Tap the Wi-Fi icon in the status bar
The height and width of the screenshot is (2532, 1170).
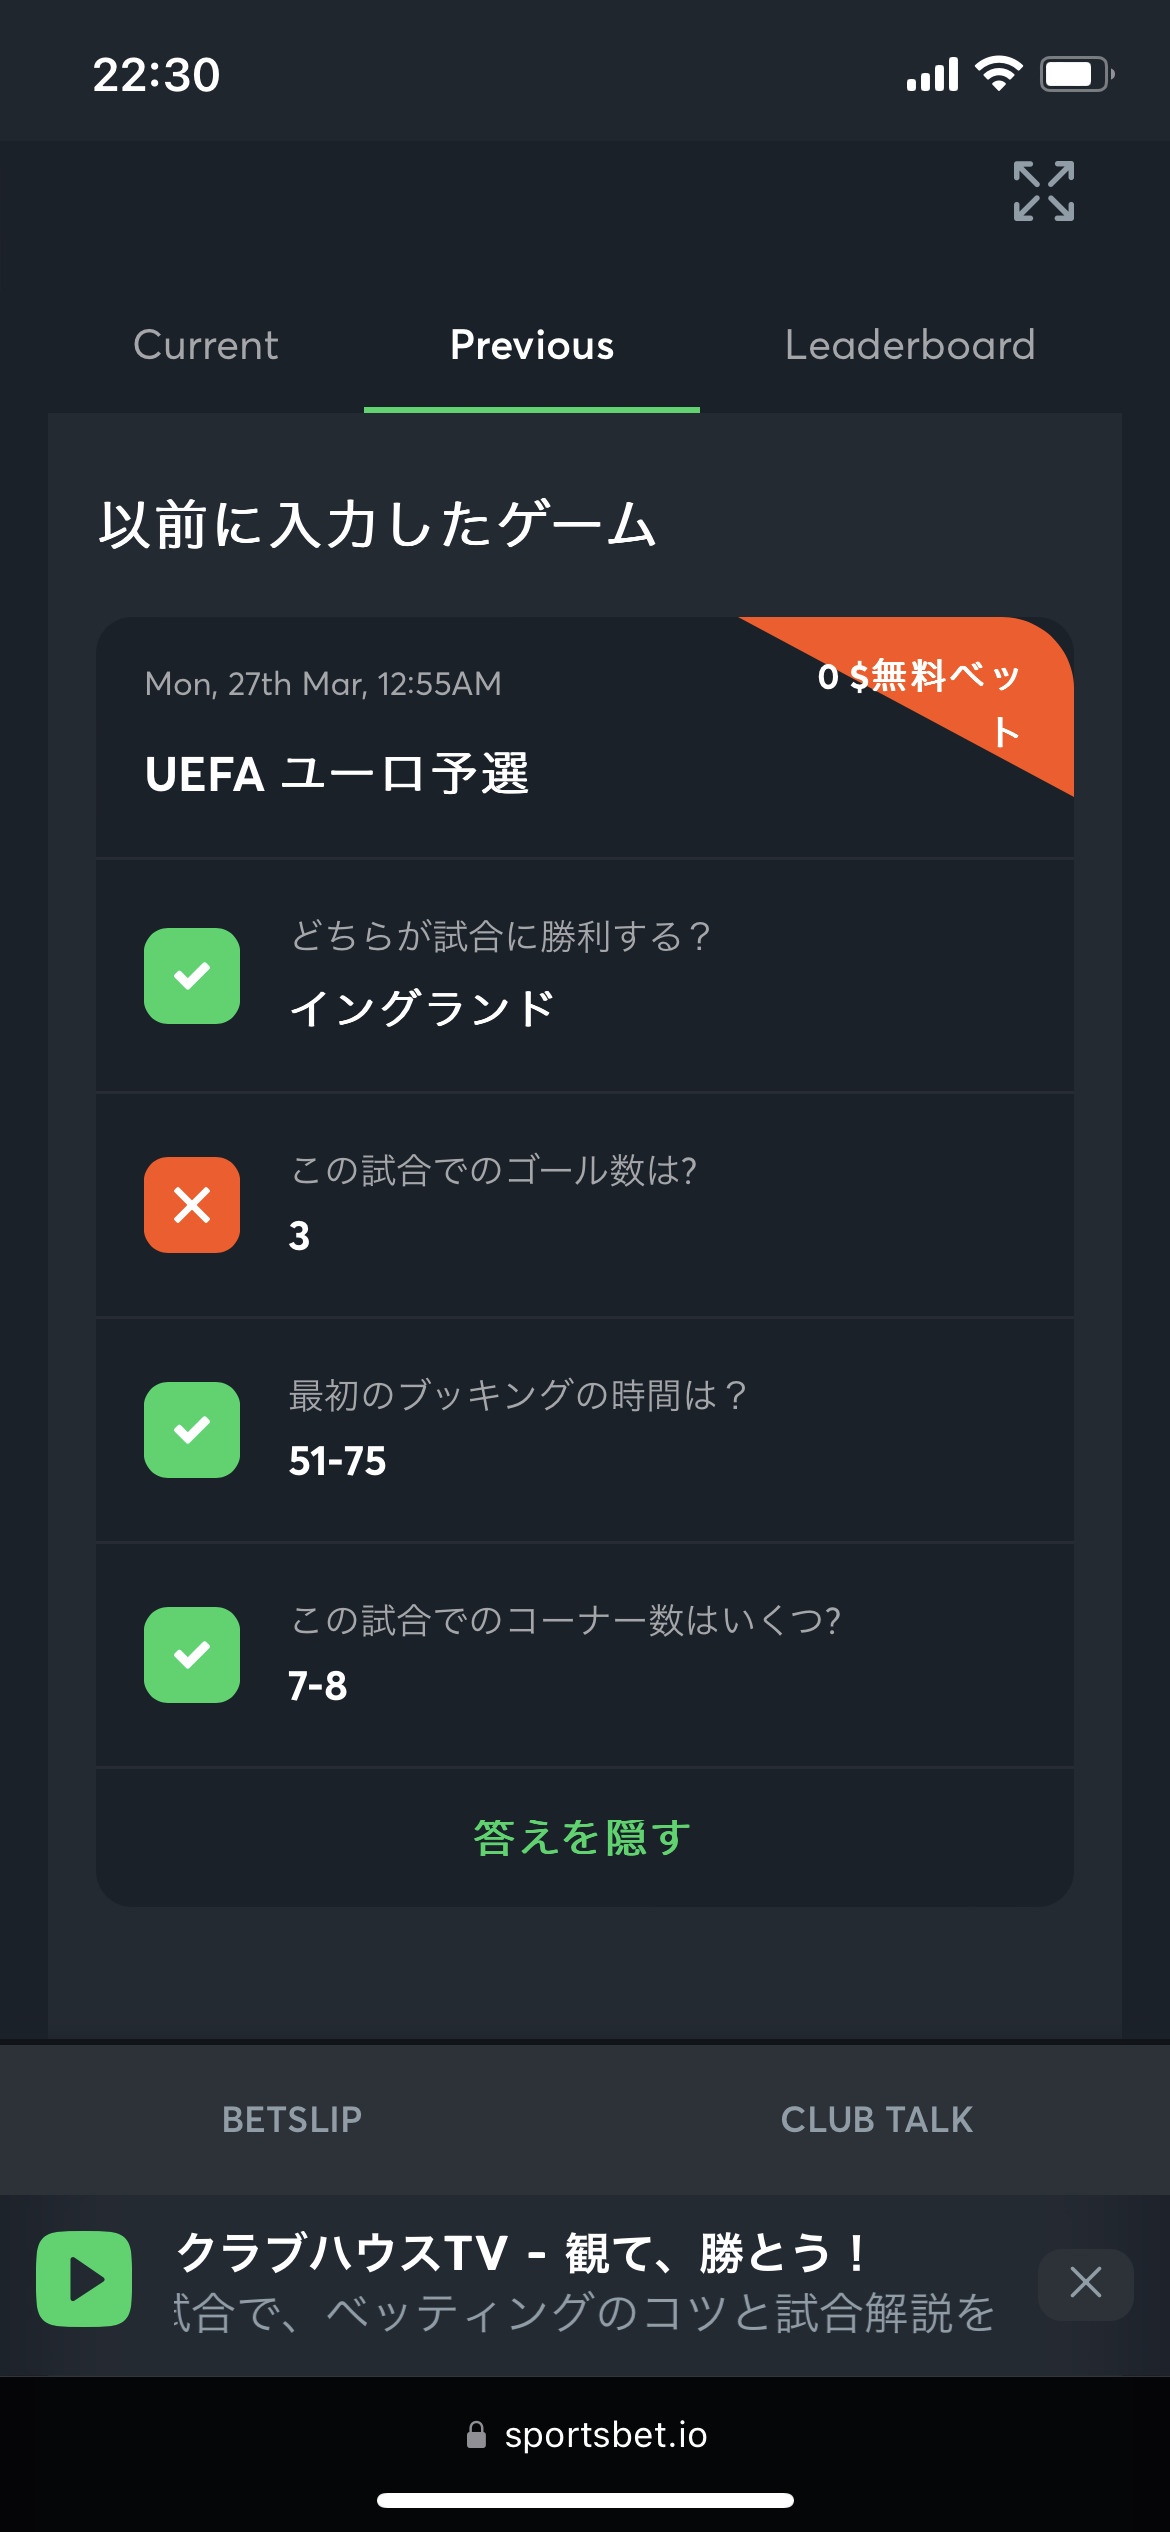tap(998, 73)
